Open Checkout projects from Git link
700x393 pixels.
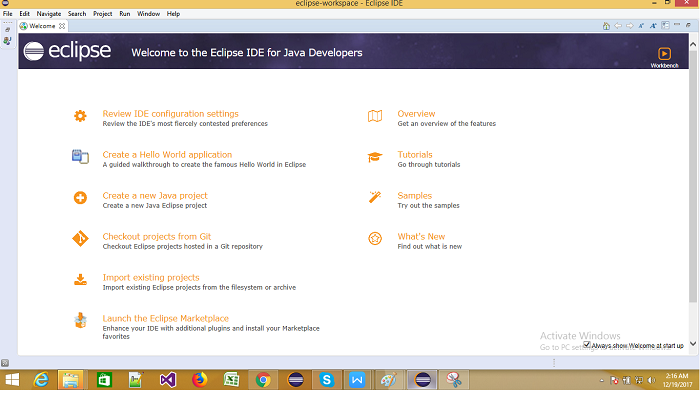(157, 237)
